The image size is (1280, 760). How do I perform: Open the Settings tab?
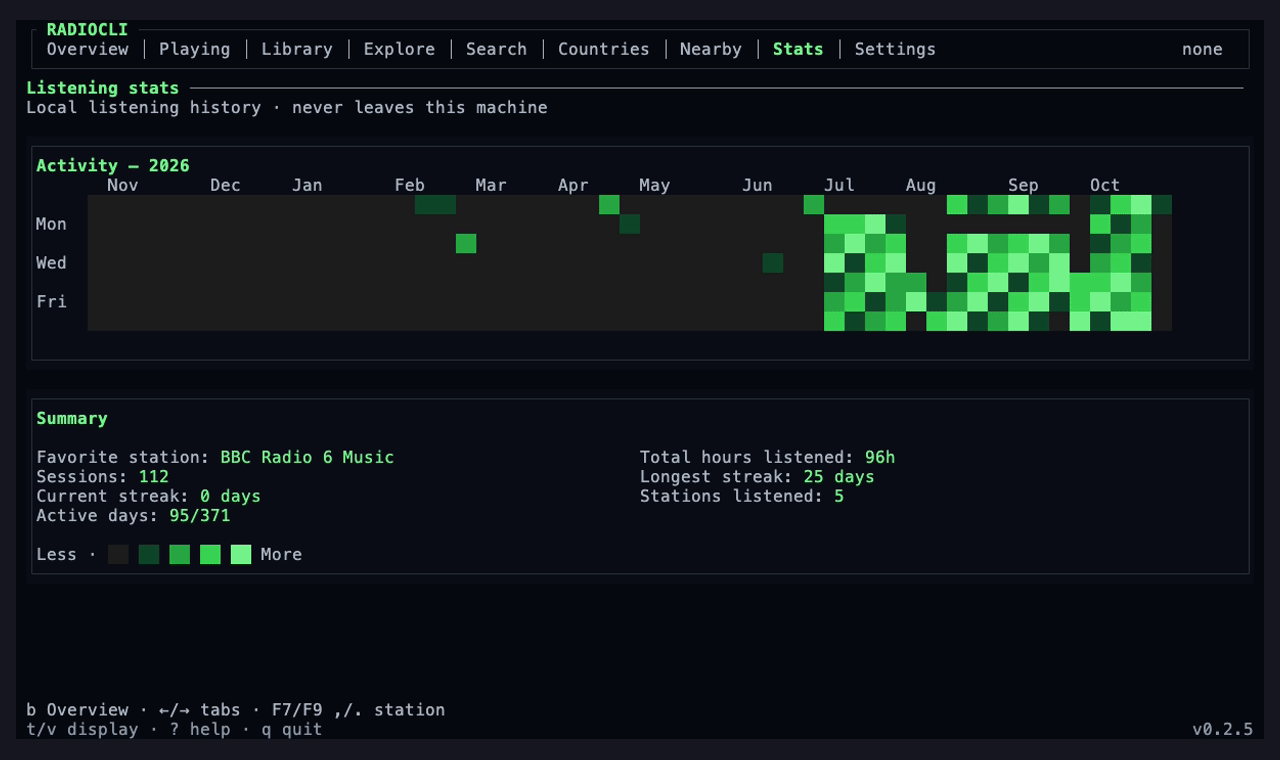pyautogui.click(x=895, y=49)
